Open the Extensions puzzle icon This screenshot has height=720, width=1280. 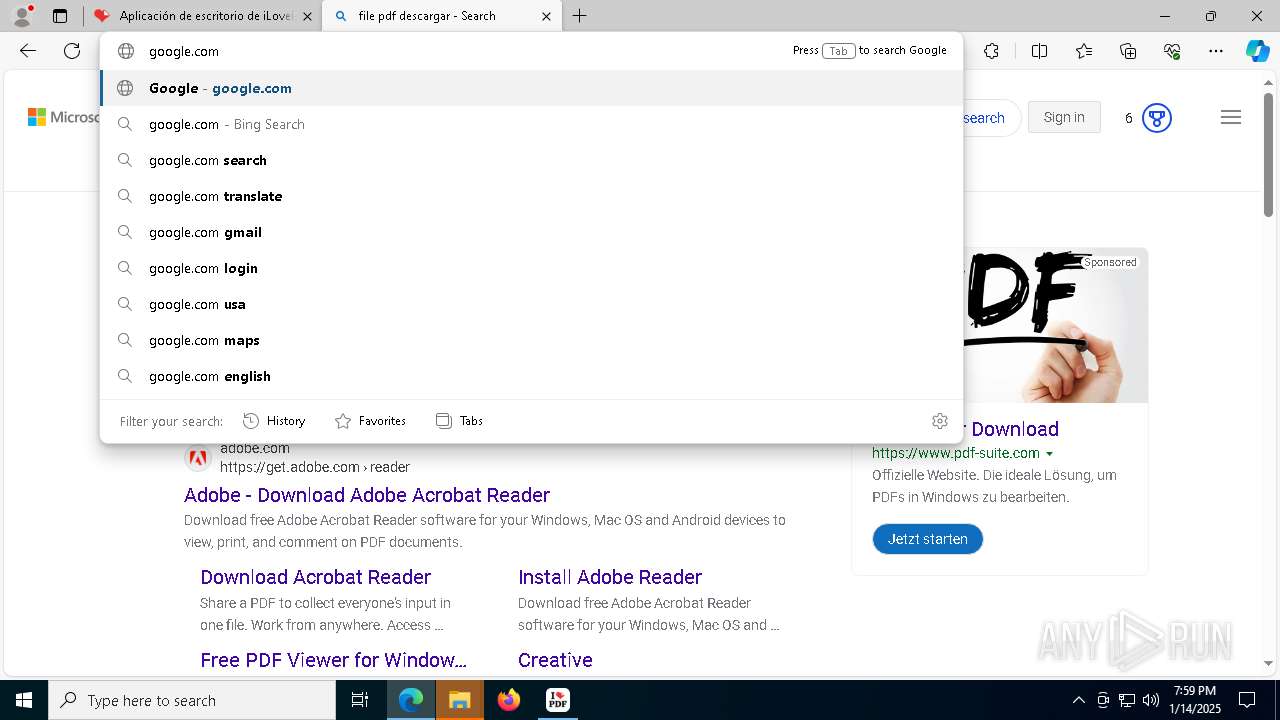[991, 51]
